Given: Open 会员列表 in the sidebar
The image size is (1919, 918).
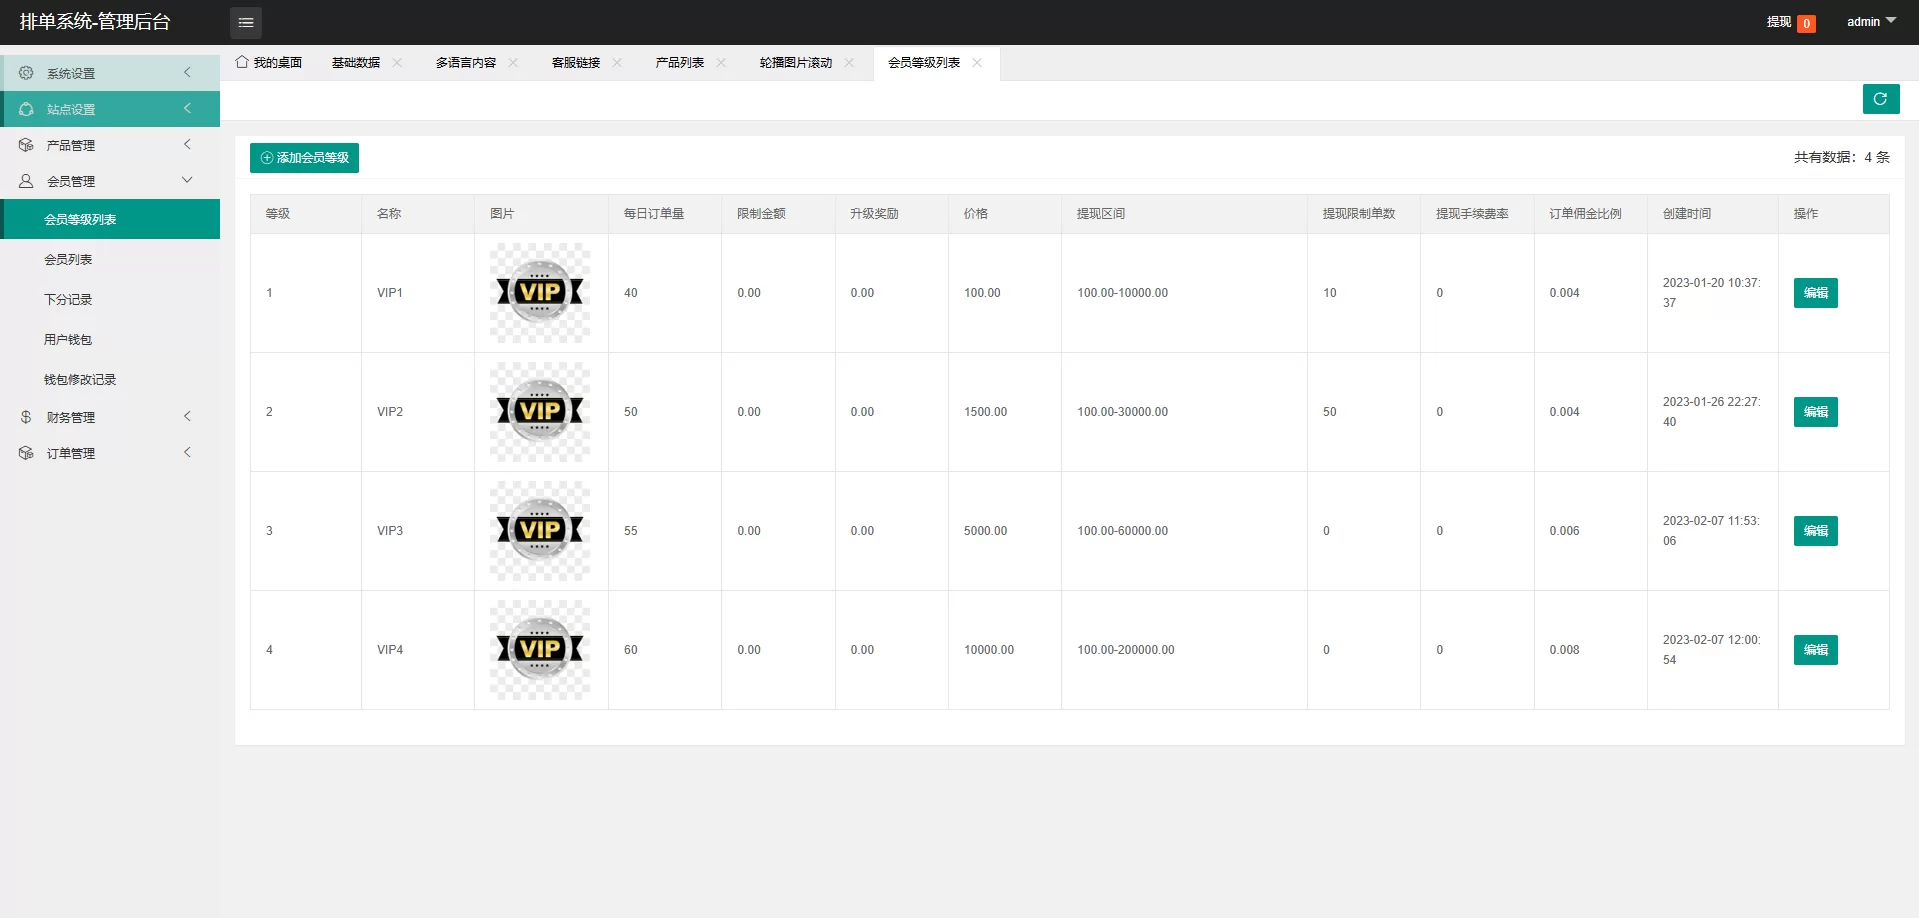Looking at the screenshot, I should point(68,259).
